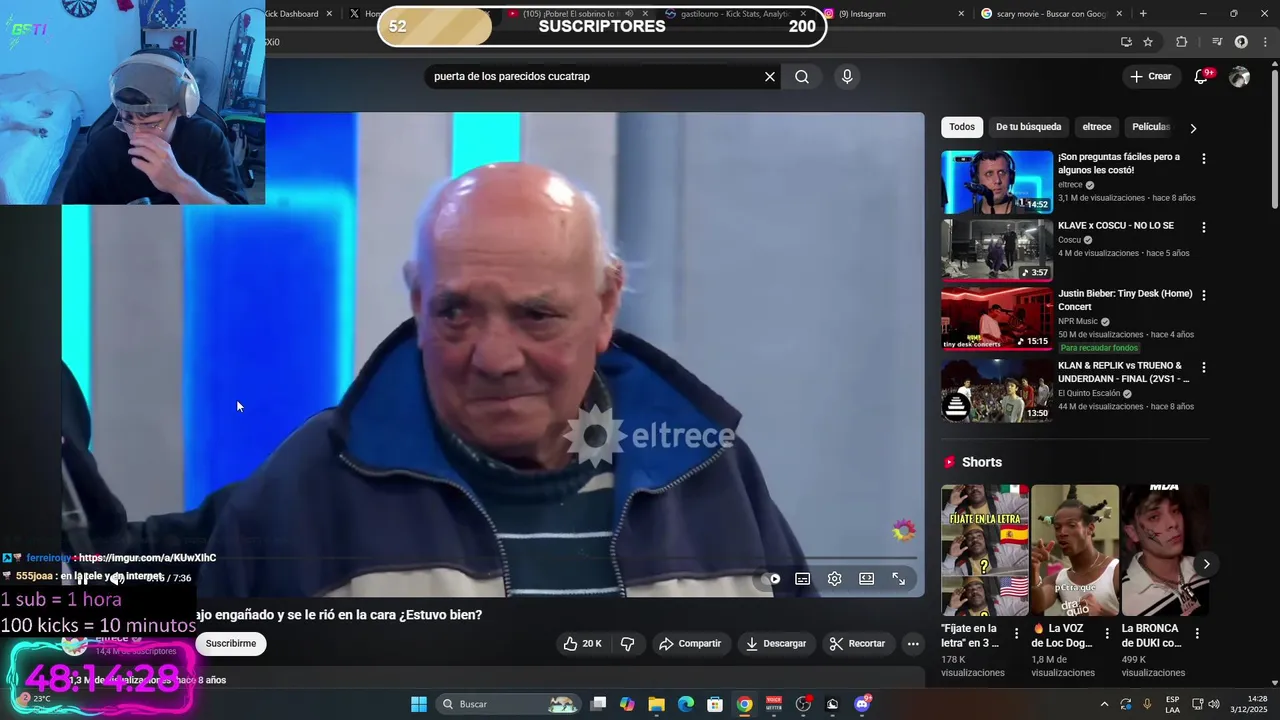Open Microsoft Edge from taskbar
This screenshot has height=720, width=1280.
click(686, 704)
